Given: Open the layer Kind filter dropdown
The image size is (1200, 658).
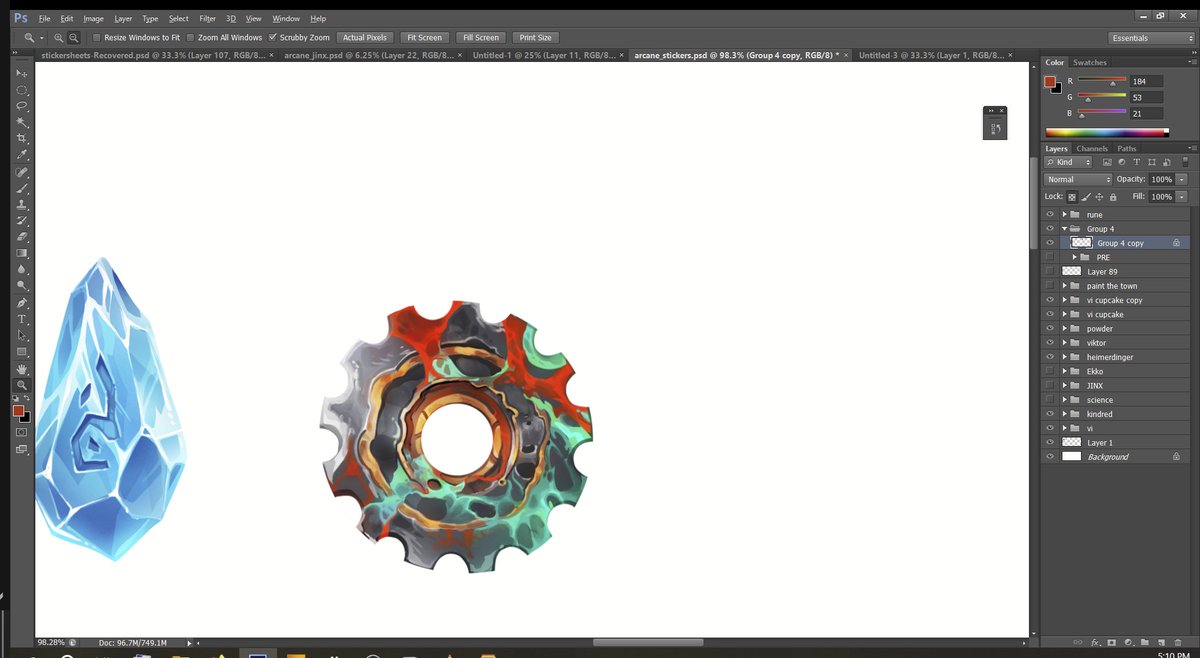Looking at the screenshot, I should [1070, 162].
